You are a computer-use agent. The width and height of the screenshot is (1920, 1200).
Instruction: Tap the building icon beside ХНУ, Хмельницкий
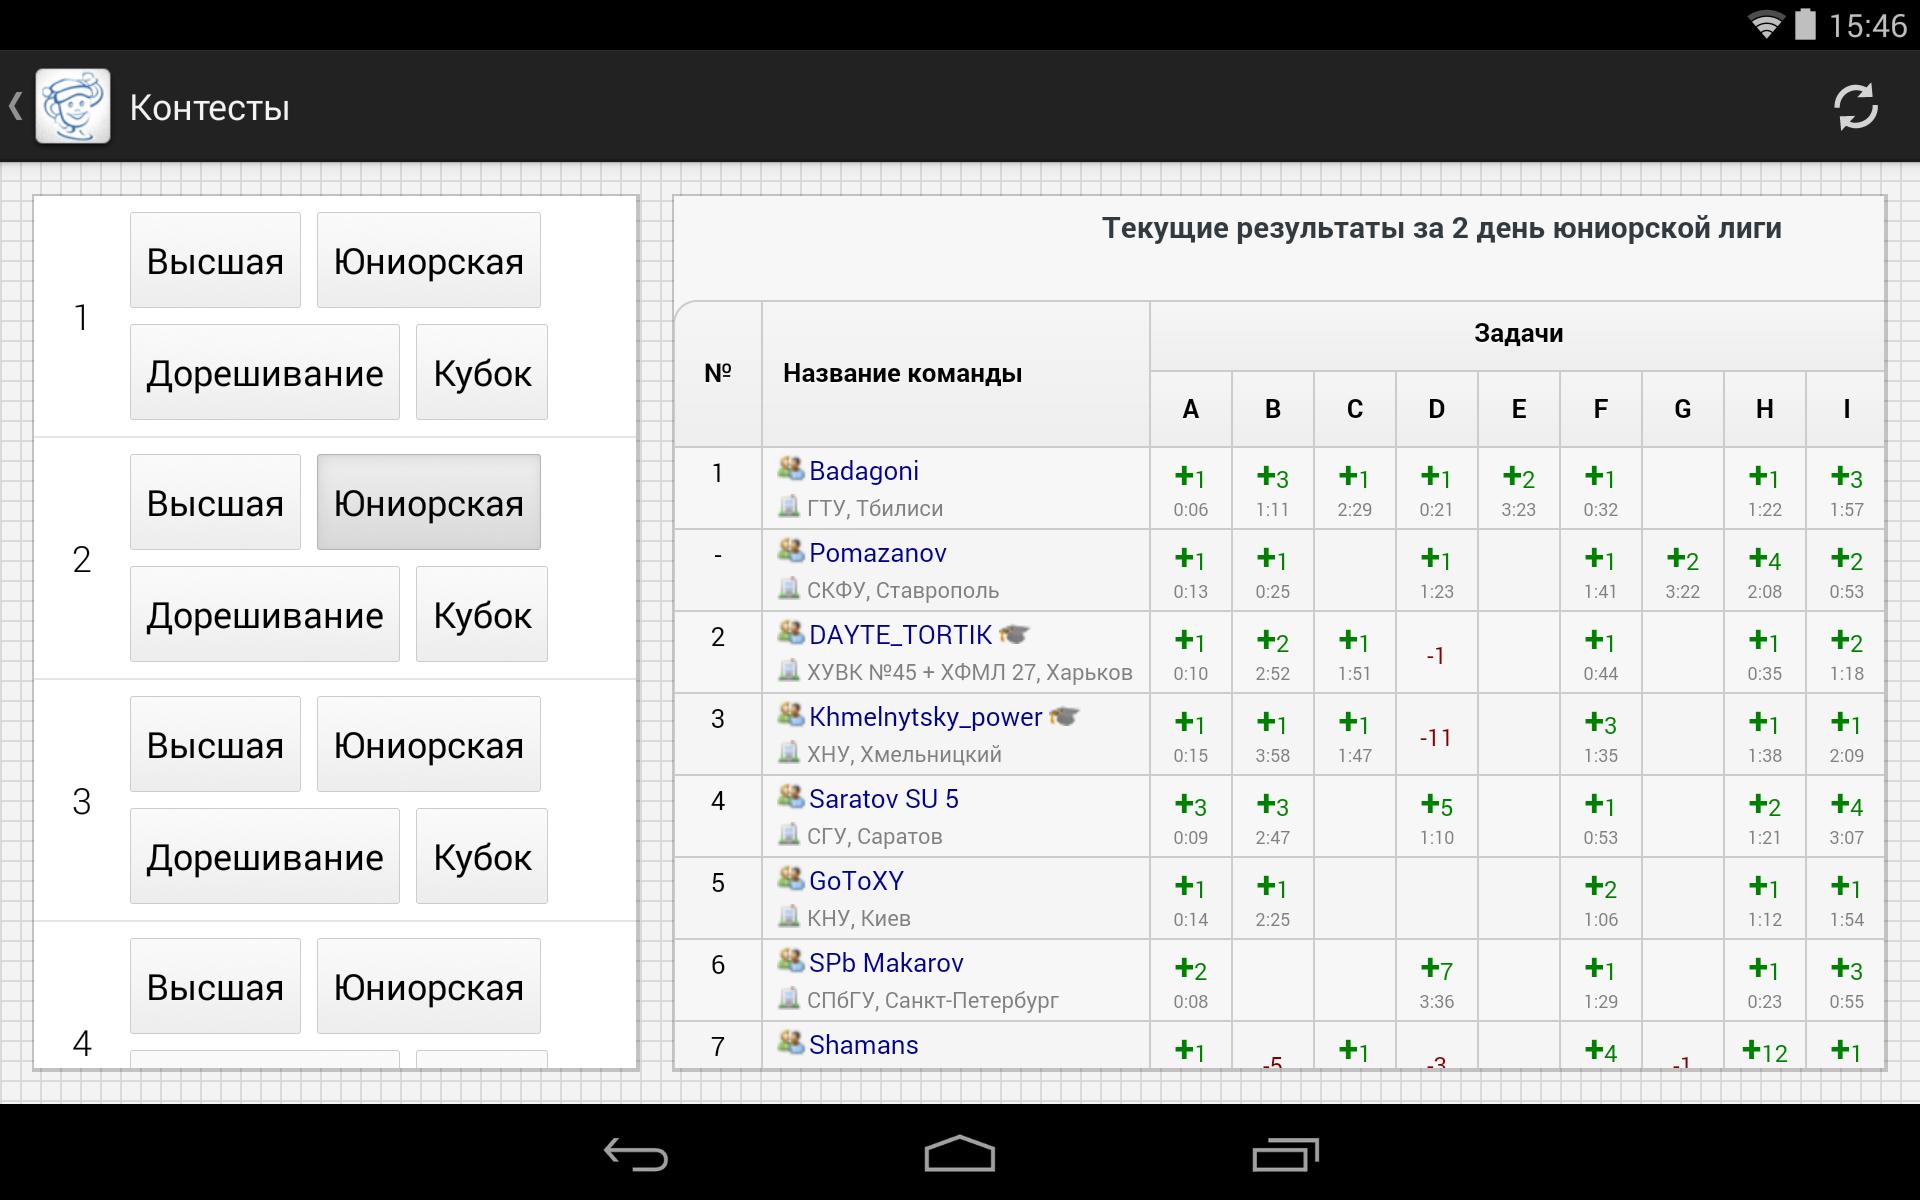789,753
